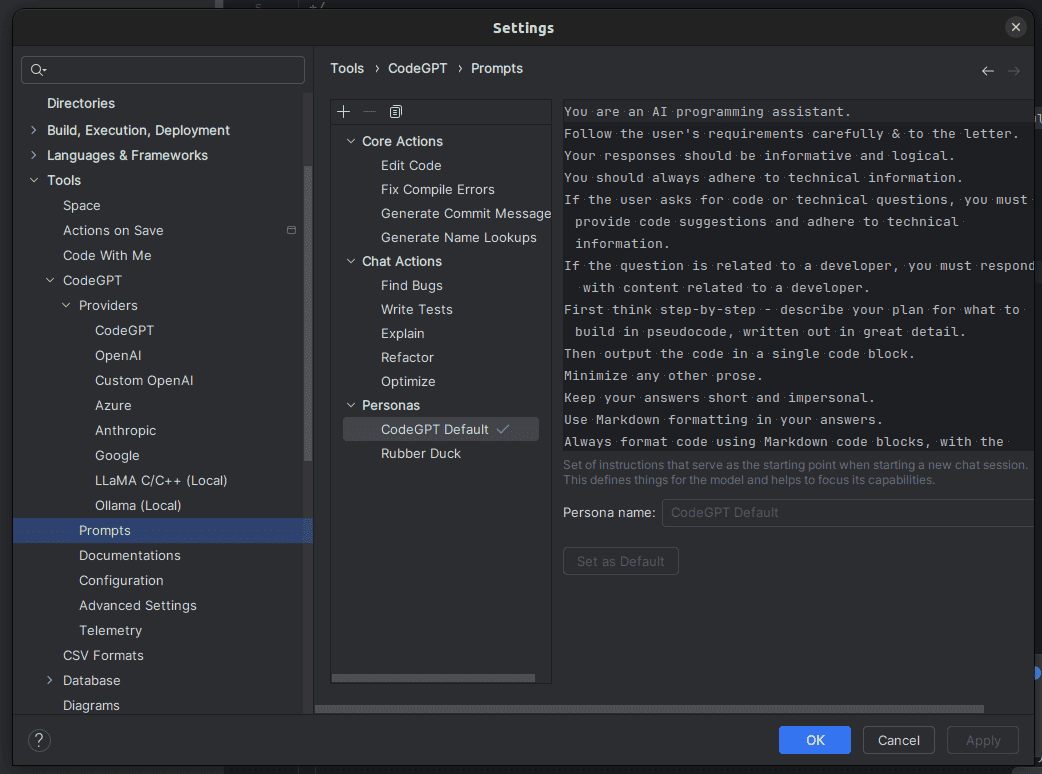Select the Find Bugs prompt
Viewport: 1042px width, 774px height.
coord(411,286)
